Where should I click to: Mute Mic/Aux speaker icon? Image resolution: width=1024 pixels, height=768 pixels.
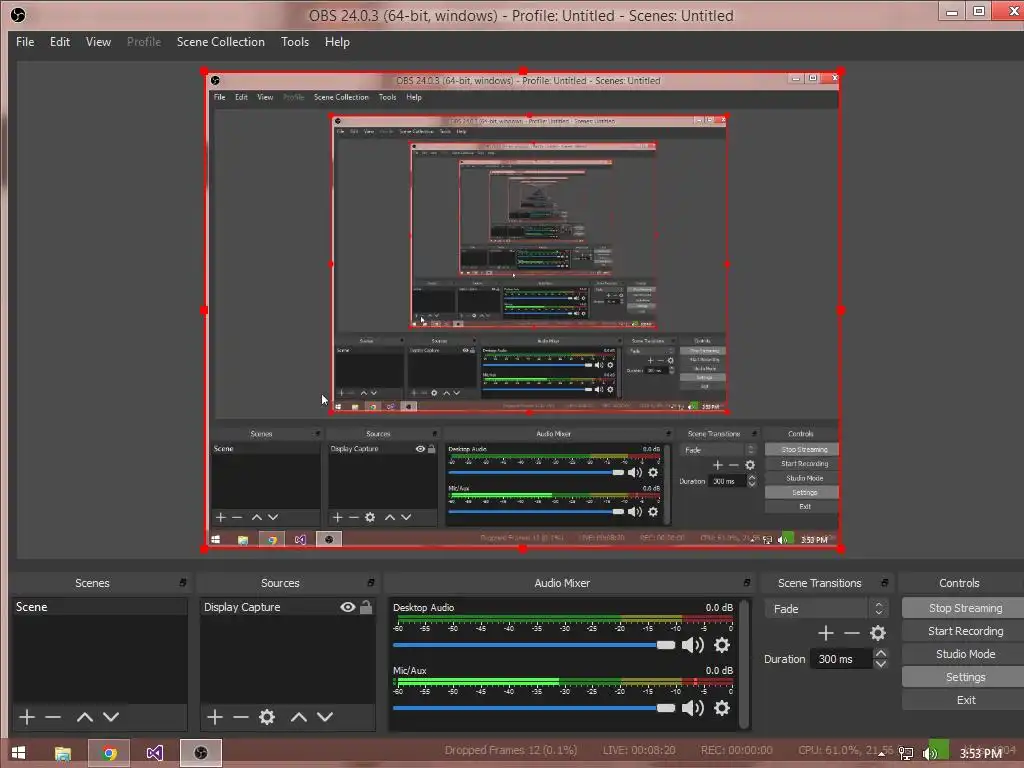[x=692, y=708]
